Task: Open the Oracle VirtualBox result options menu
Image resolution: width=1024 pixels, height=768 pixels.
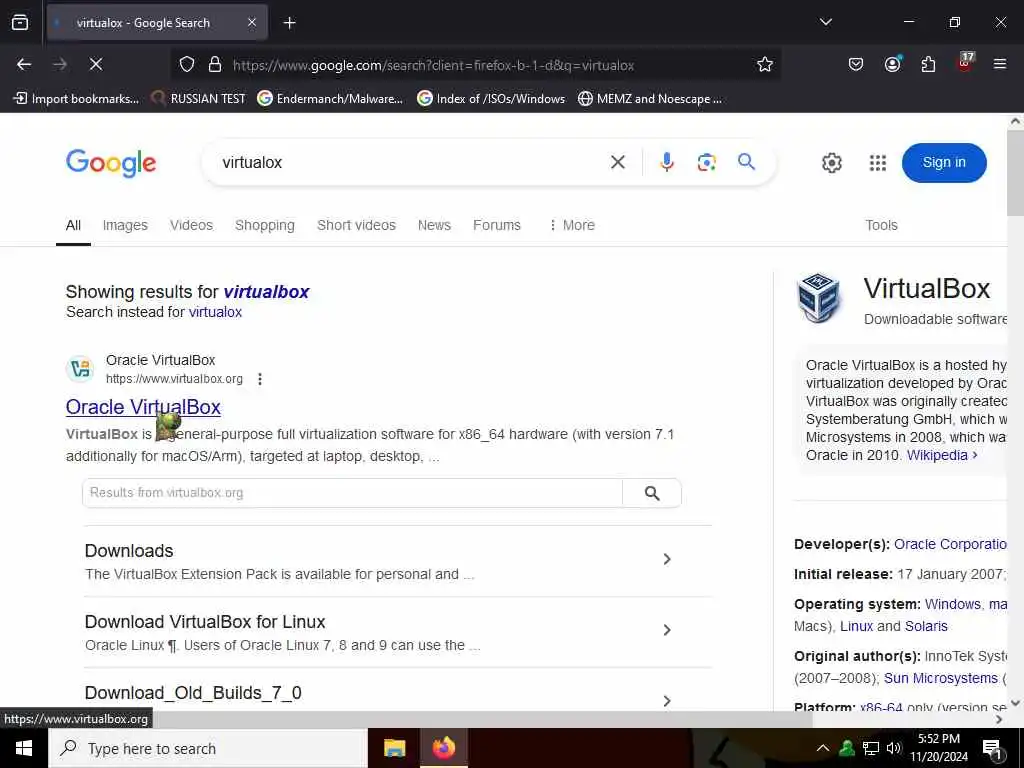Action: click(260, 379)
